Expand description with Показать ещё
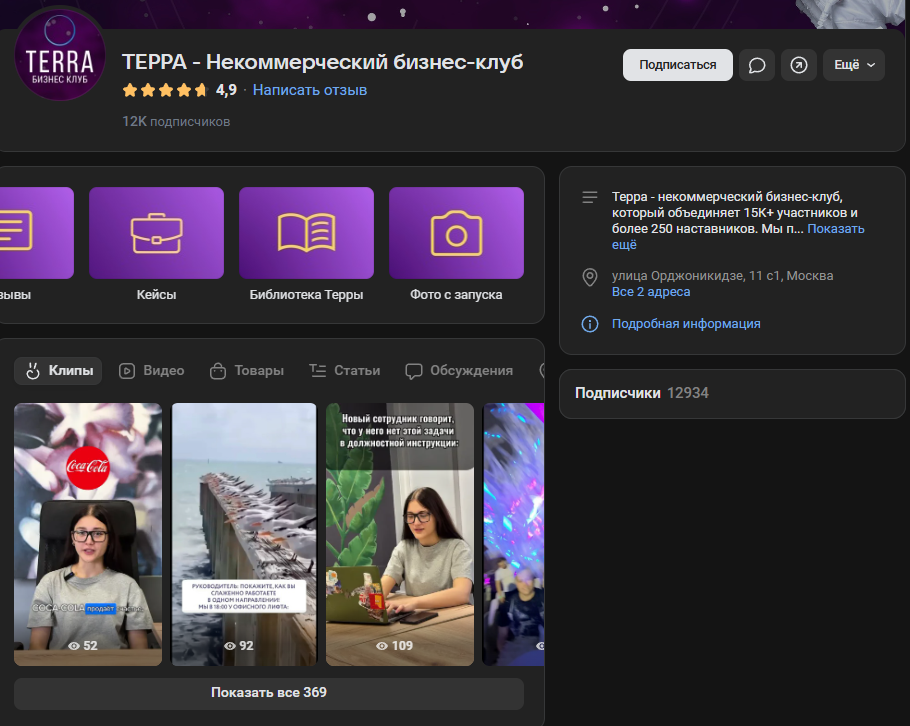The width and height of the screenshot is (910, 726). (836, 230)
